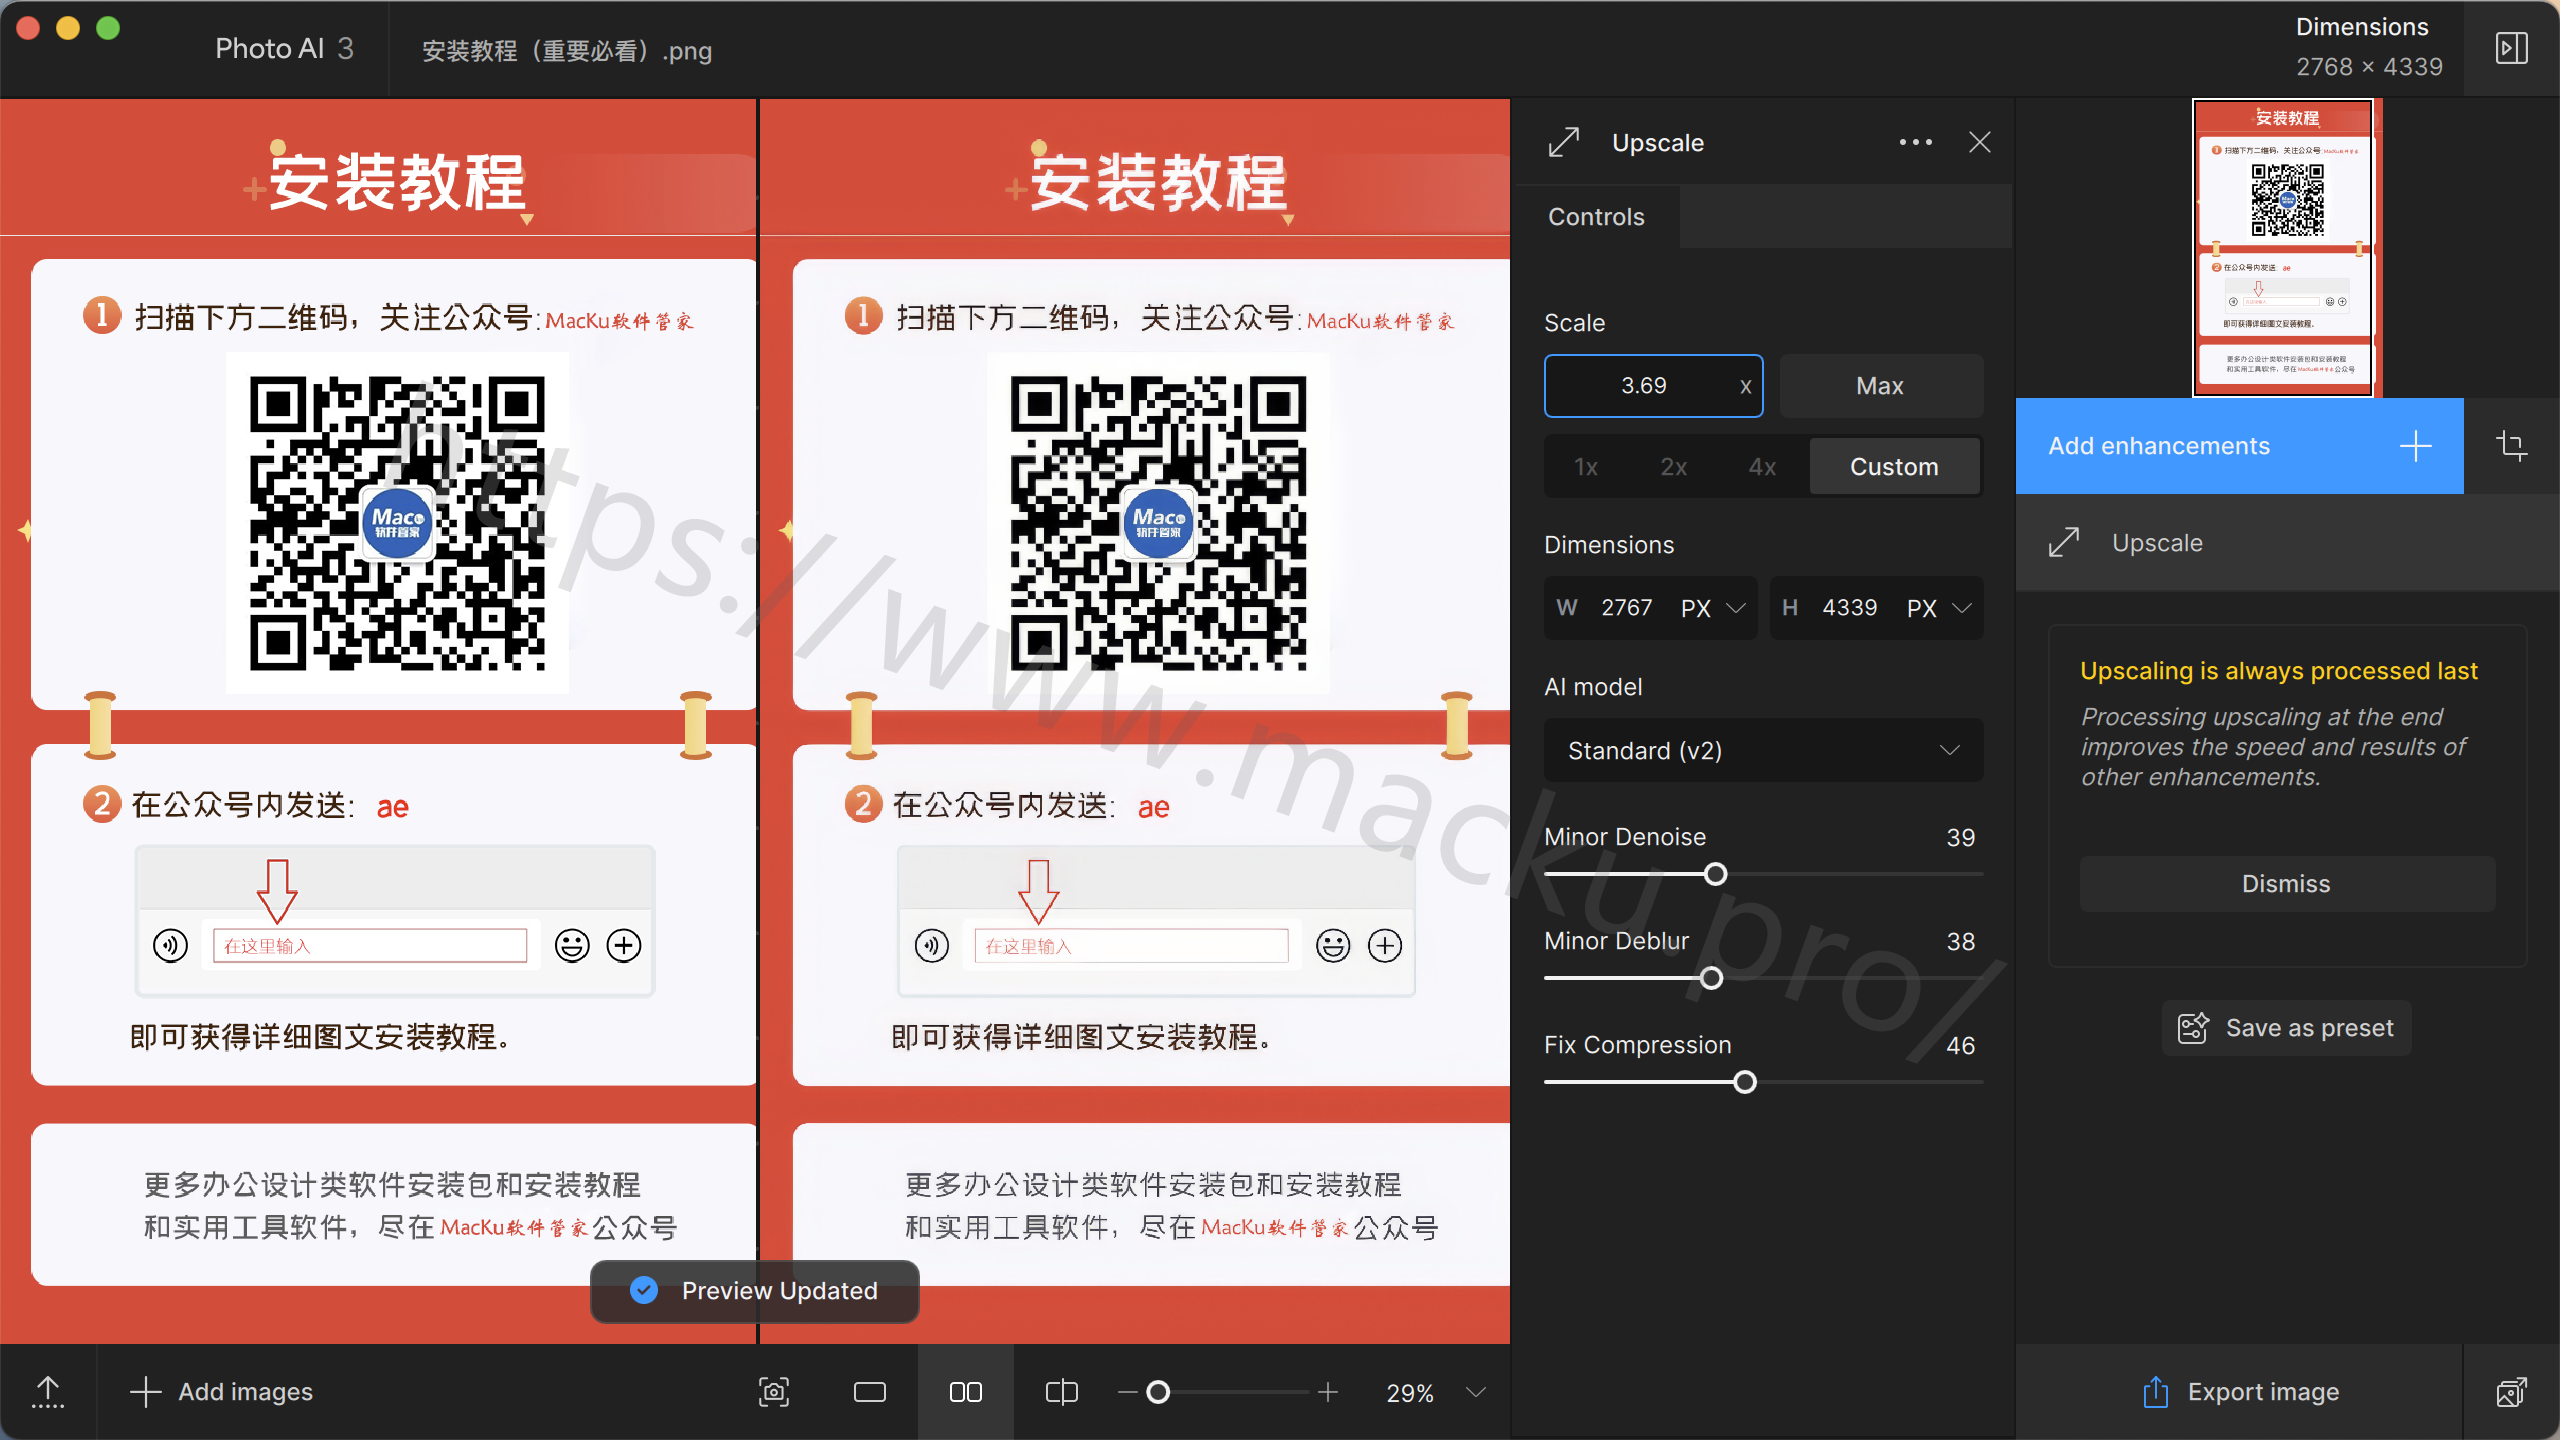Click the Minor Deblur slider handle
The height and width of the screenshot is (1440, 2560).
click(1712, 978)
